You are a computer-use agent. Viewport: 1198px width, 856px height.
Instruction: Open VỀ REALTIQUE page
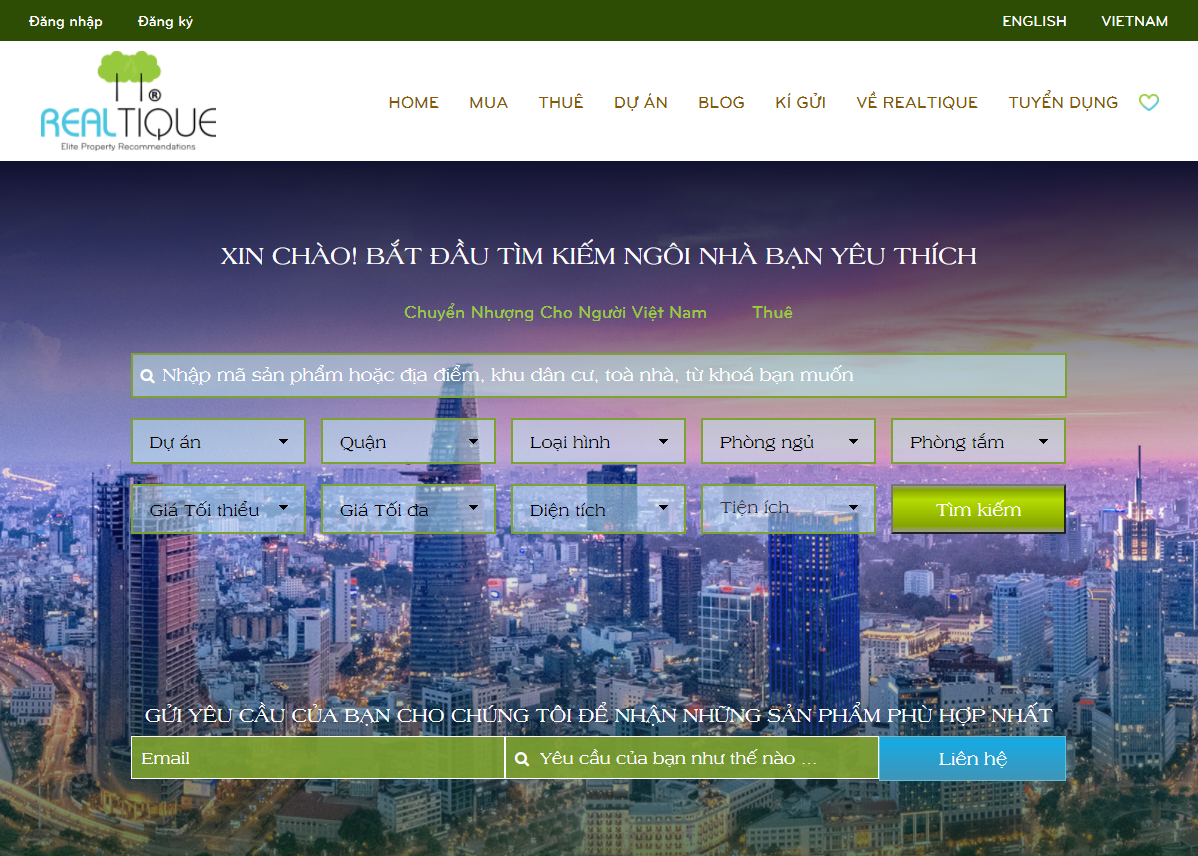[917, 102]
